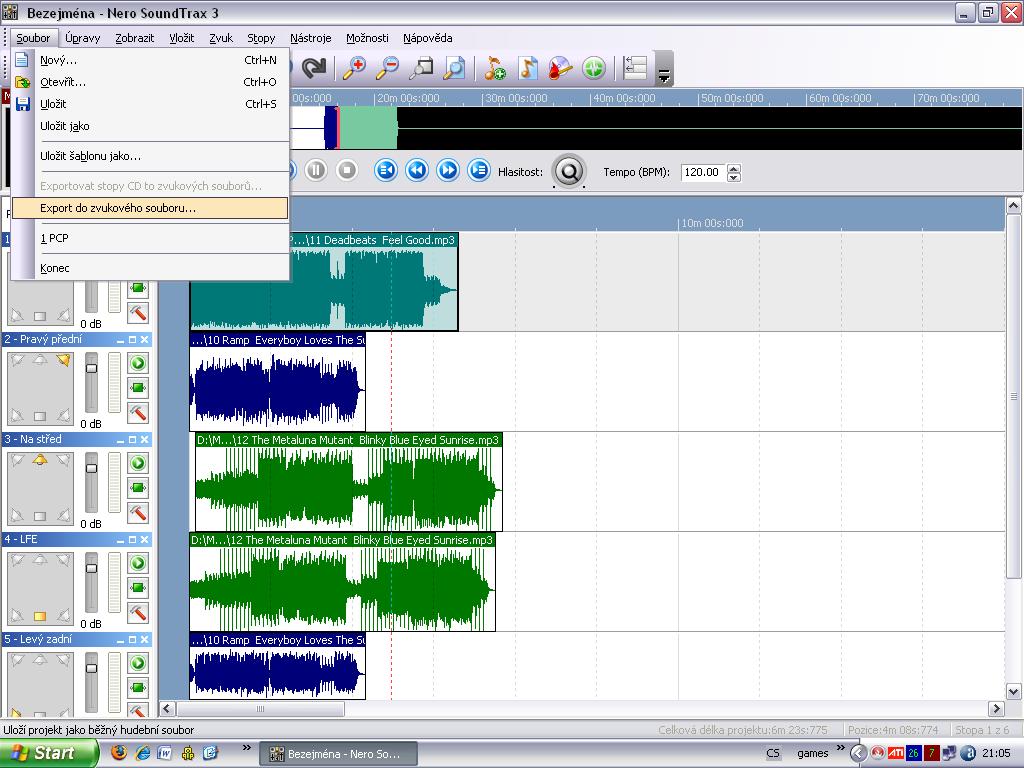Open recent project 1 PCP
Image resolution: width=1024 pixels, height=768 pixels.
point(150,238)
